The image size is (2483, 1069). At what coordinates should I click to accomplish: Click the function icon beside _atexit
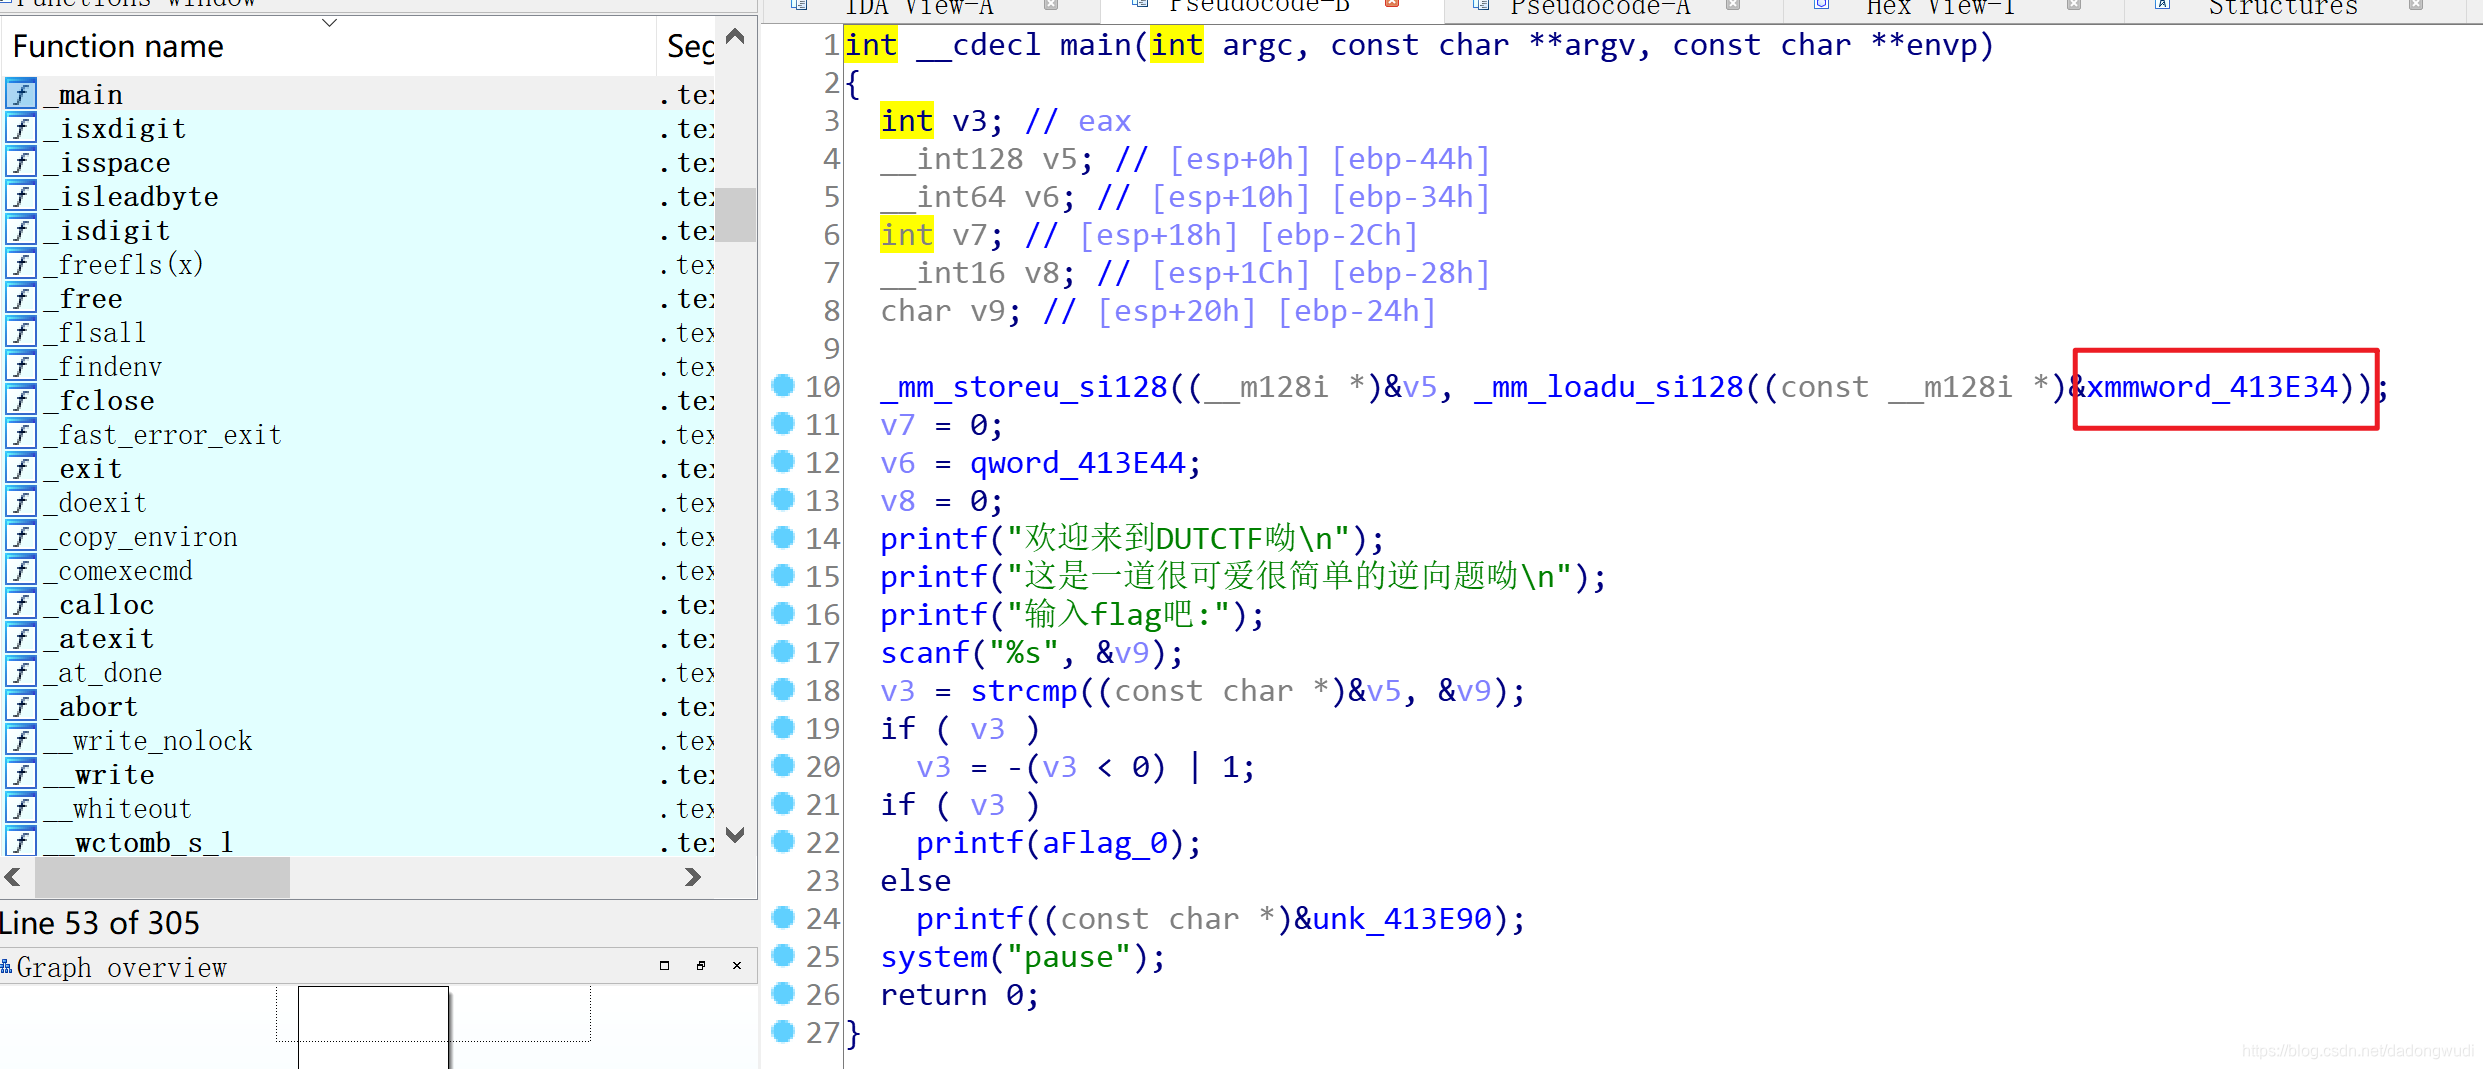coord(21,638)
